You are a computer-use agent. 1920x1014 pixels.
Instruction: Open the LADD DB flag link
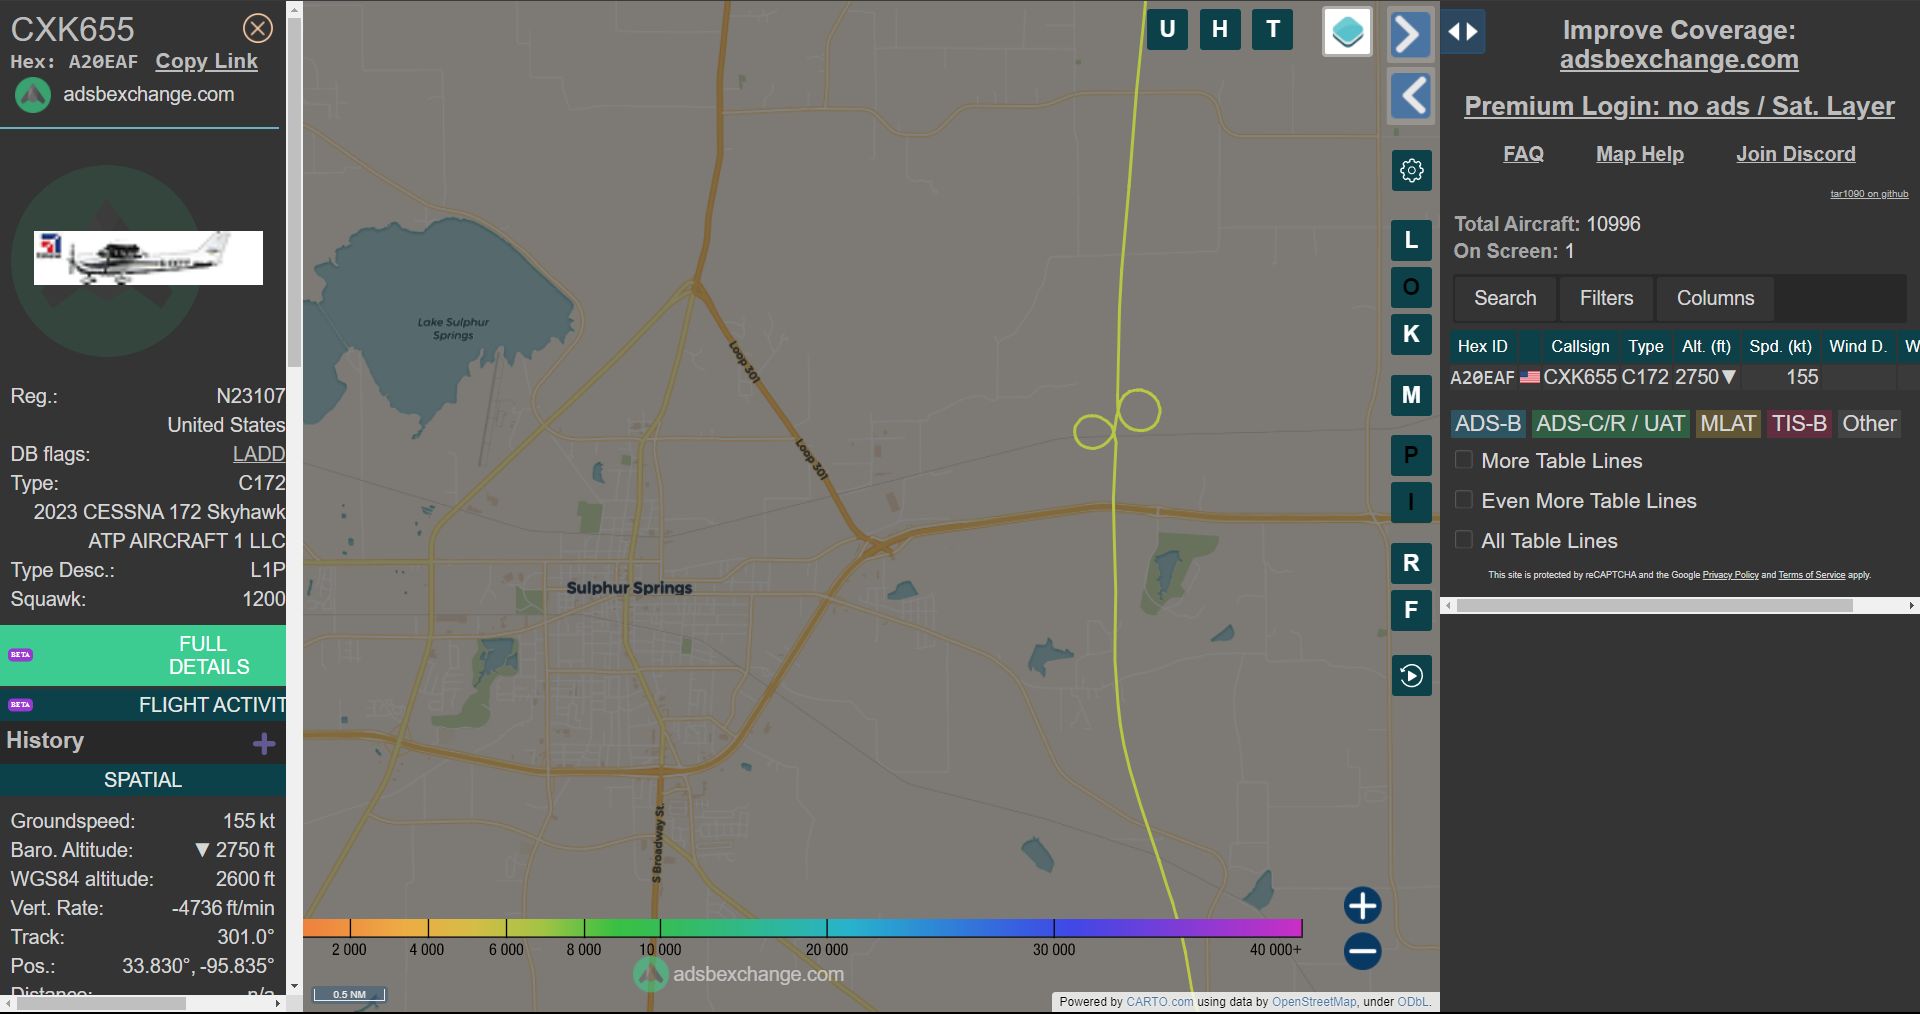[259, 454]
